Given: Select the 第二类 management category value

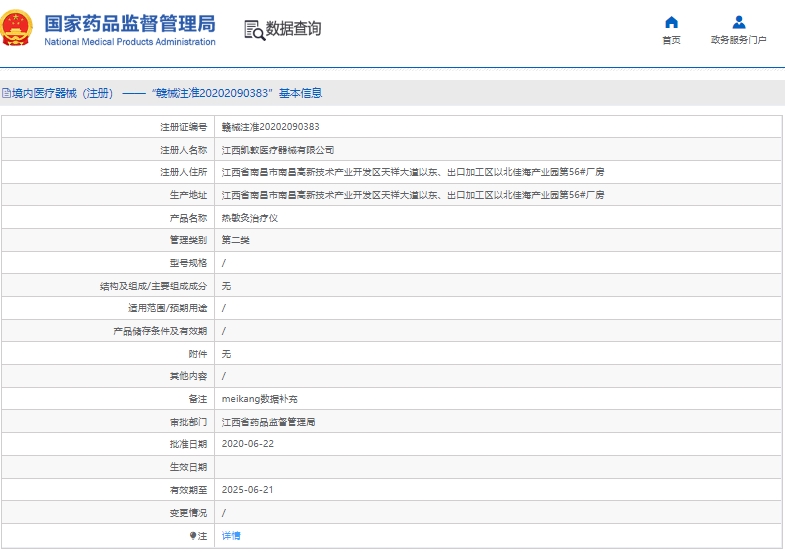Looking at the screenshot, I should pos(236,240).
